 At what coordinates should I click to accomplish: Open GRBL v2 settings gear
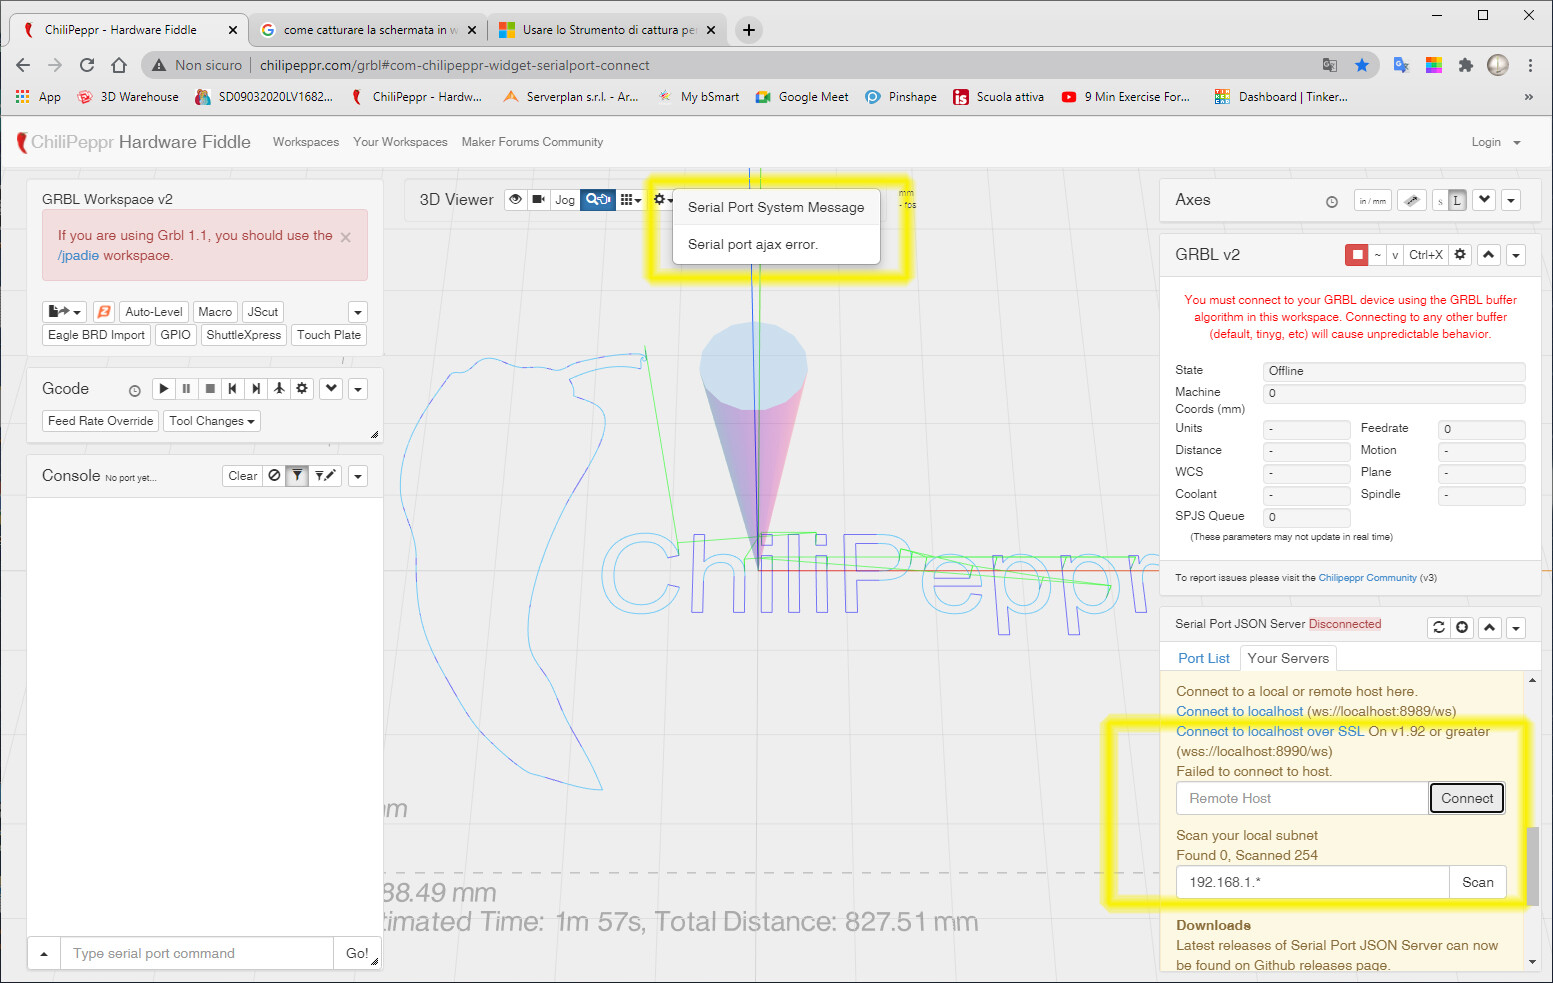point(1460,255)
